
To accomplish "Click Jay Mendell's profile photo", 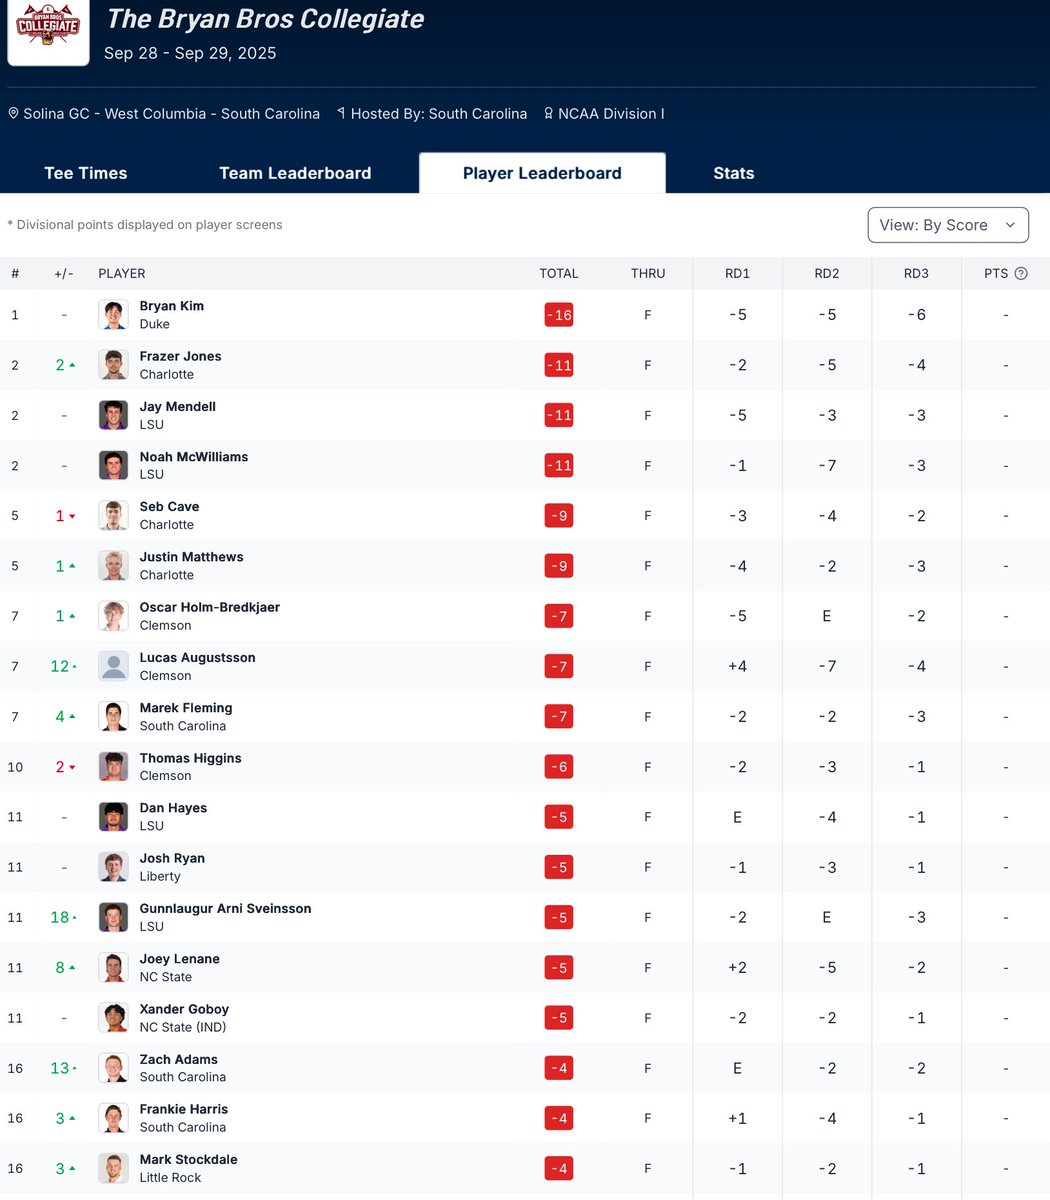I will click(x=113, y=414).
